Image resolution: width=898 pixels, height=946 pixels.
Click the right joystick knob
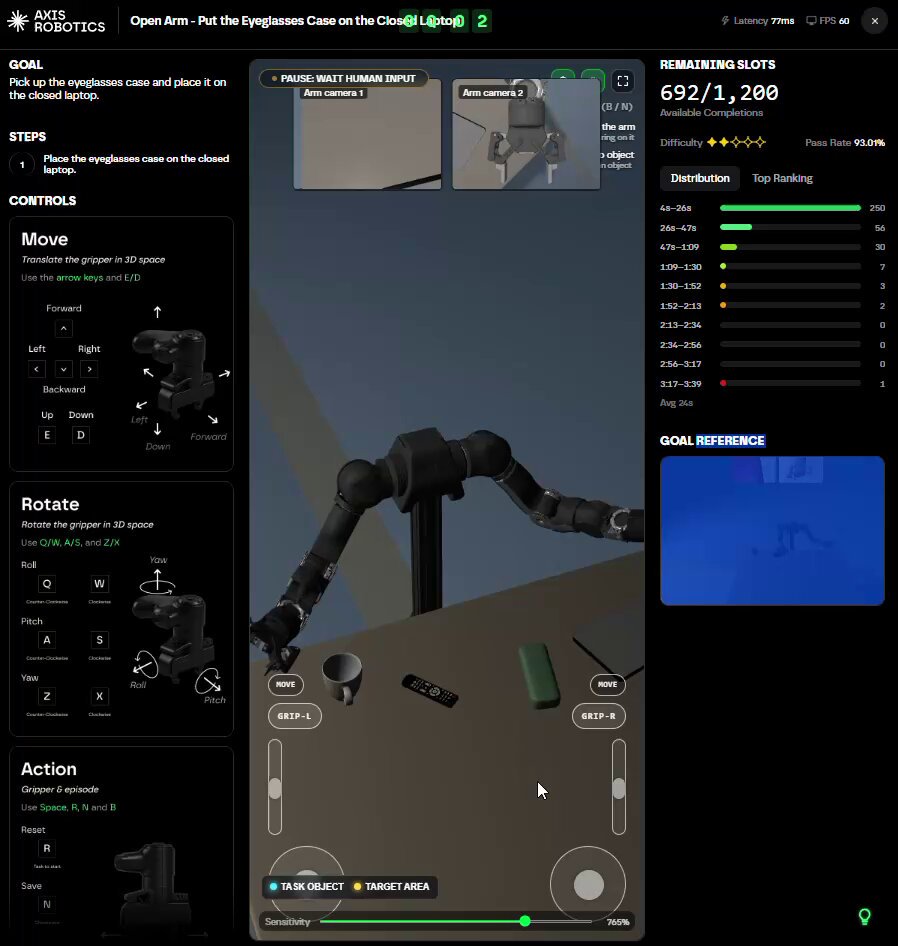point(588,884)
